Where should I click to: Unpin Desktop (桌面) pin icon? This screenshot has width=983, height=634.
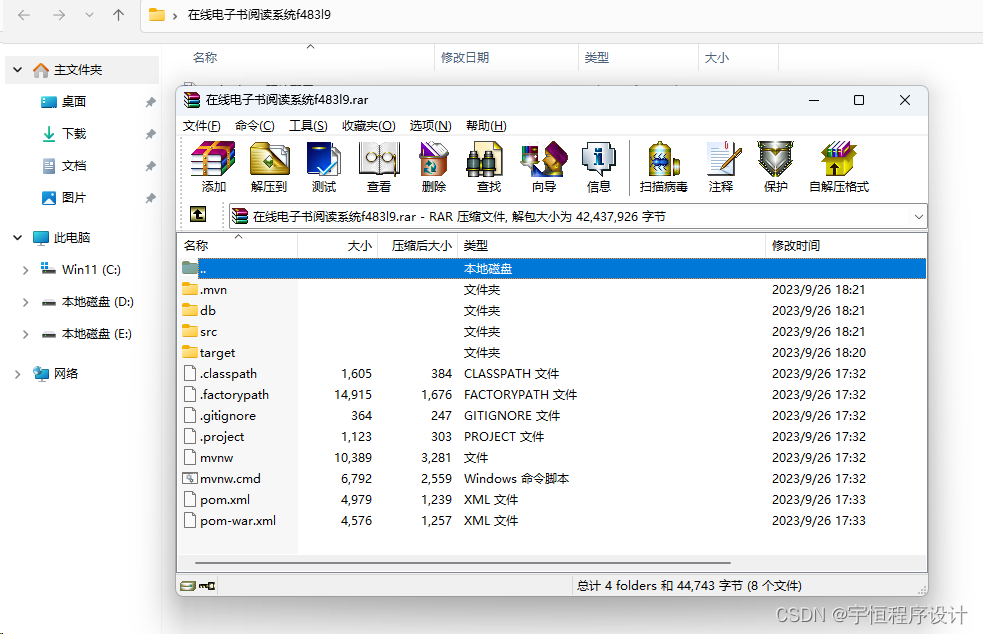pos(150,102)
